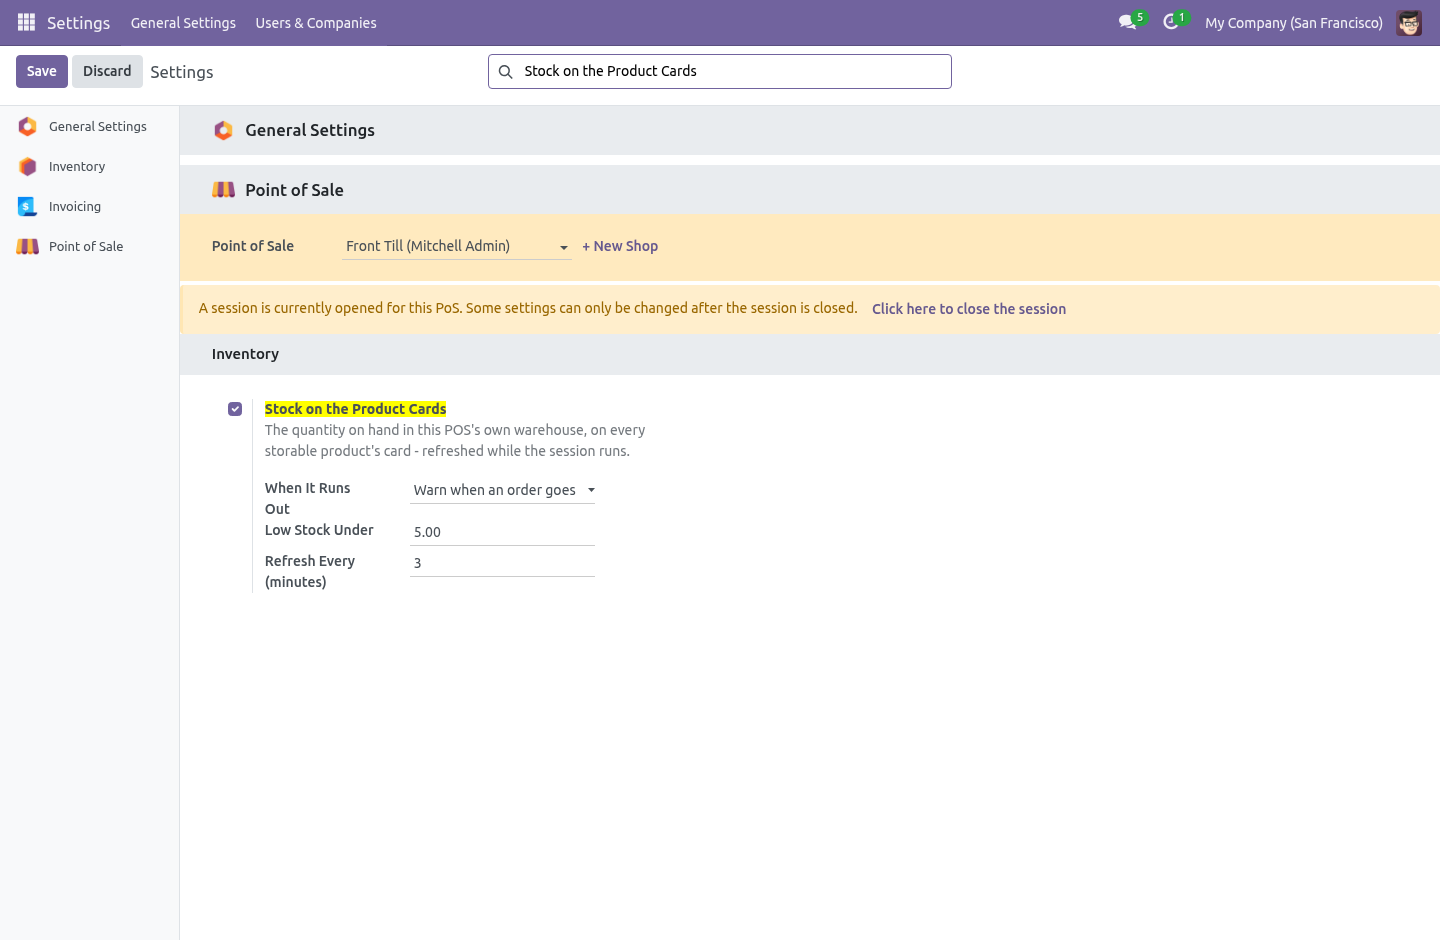Screen dimensions: 1440x940
Task: Click the Discard button
Action: 107,71
